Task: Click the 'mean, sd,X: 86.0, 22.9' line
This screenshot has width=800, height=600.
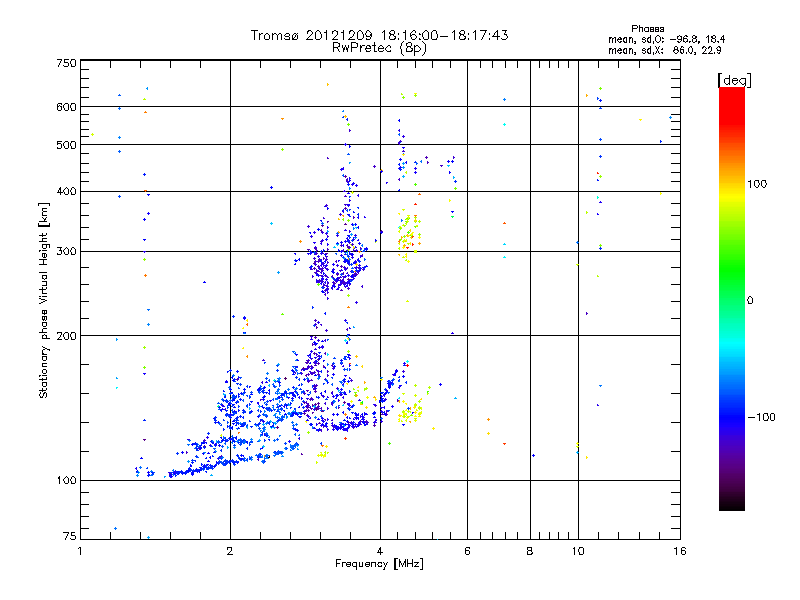Action: point(664,50)
